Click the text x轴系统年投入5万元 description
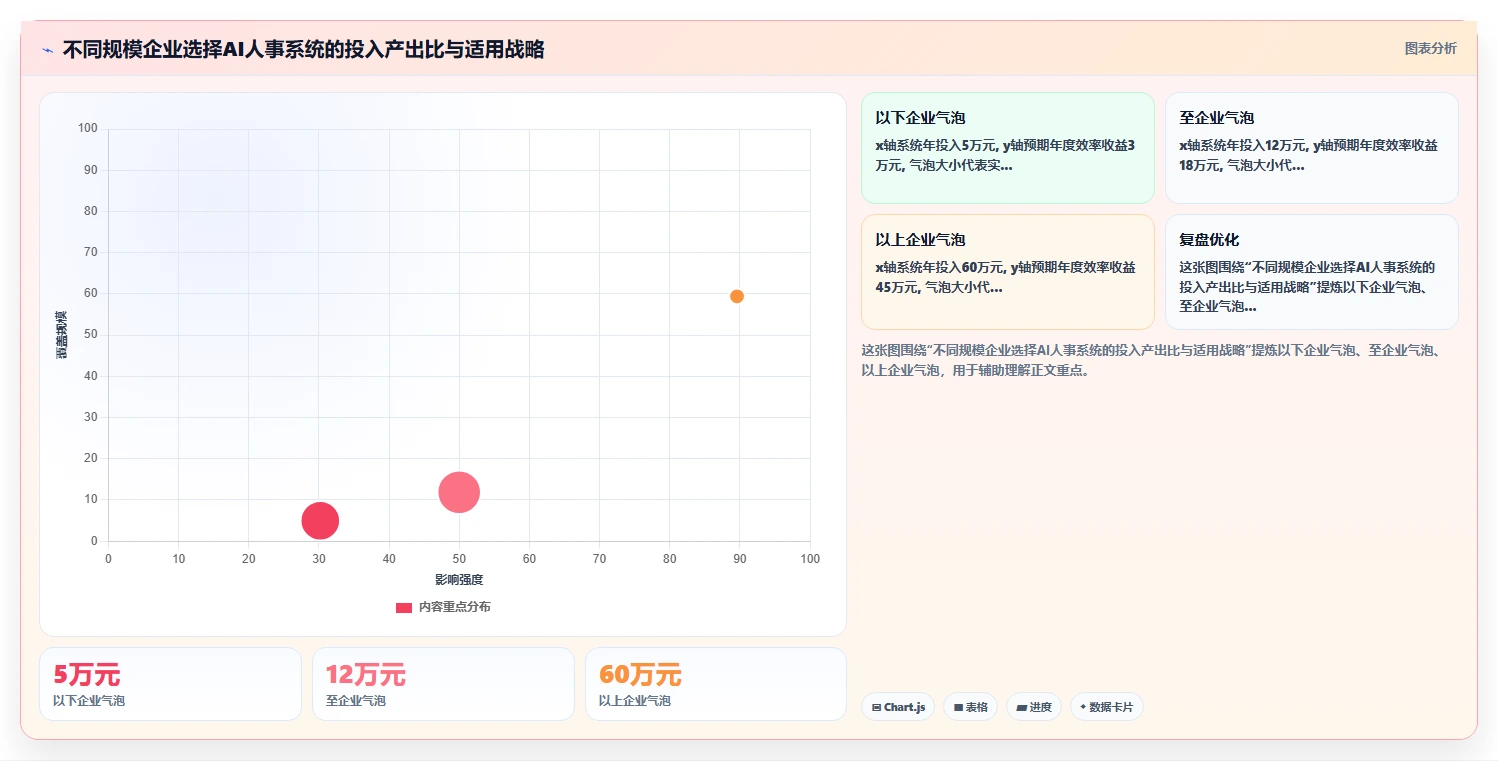The image size is (1498, 761). point(1005,155)
